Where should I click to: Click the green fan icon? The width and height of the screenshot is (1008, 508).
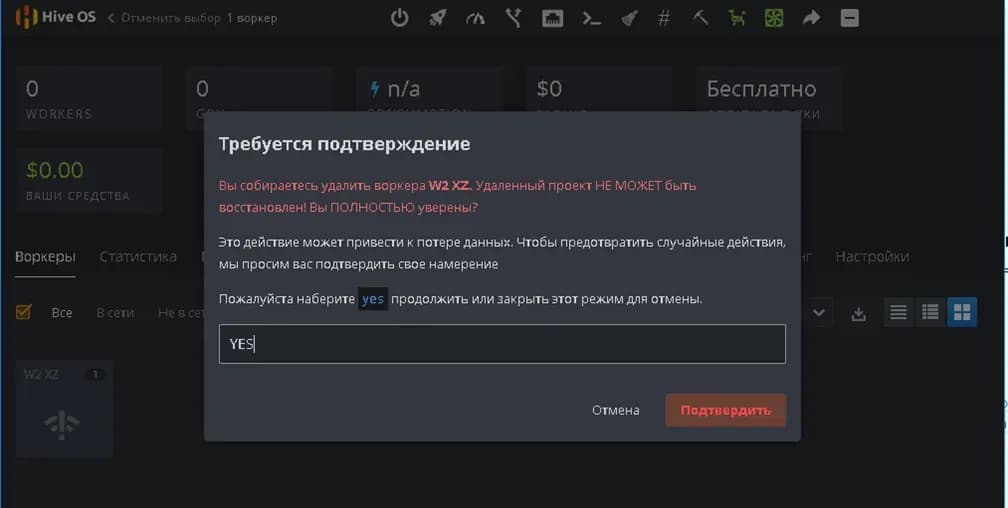pos(774,18)
